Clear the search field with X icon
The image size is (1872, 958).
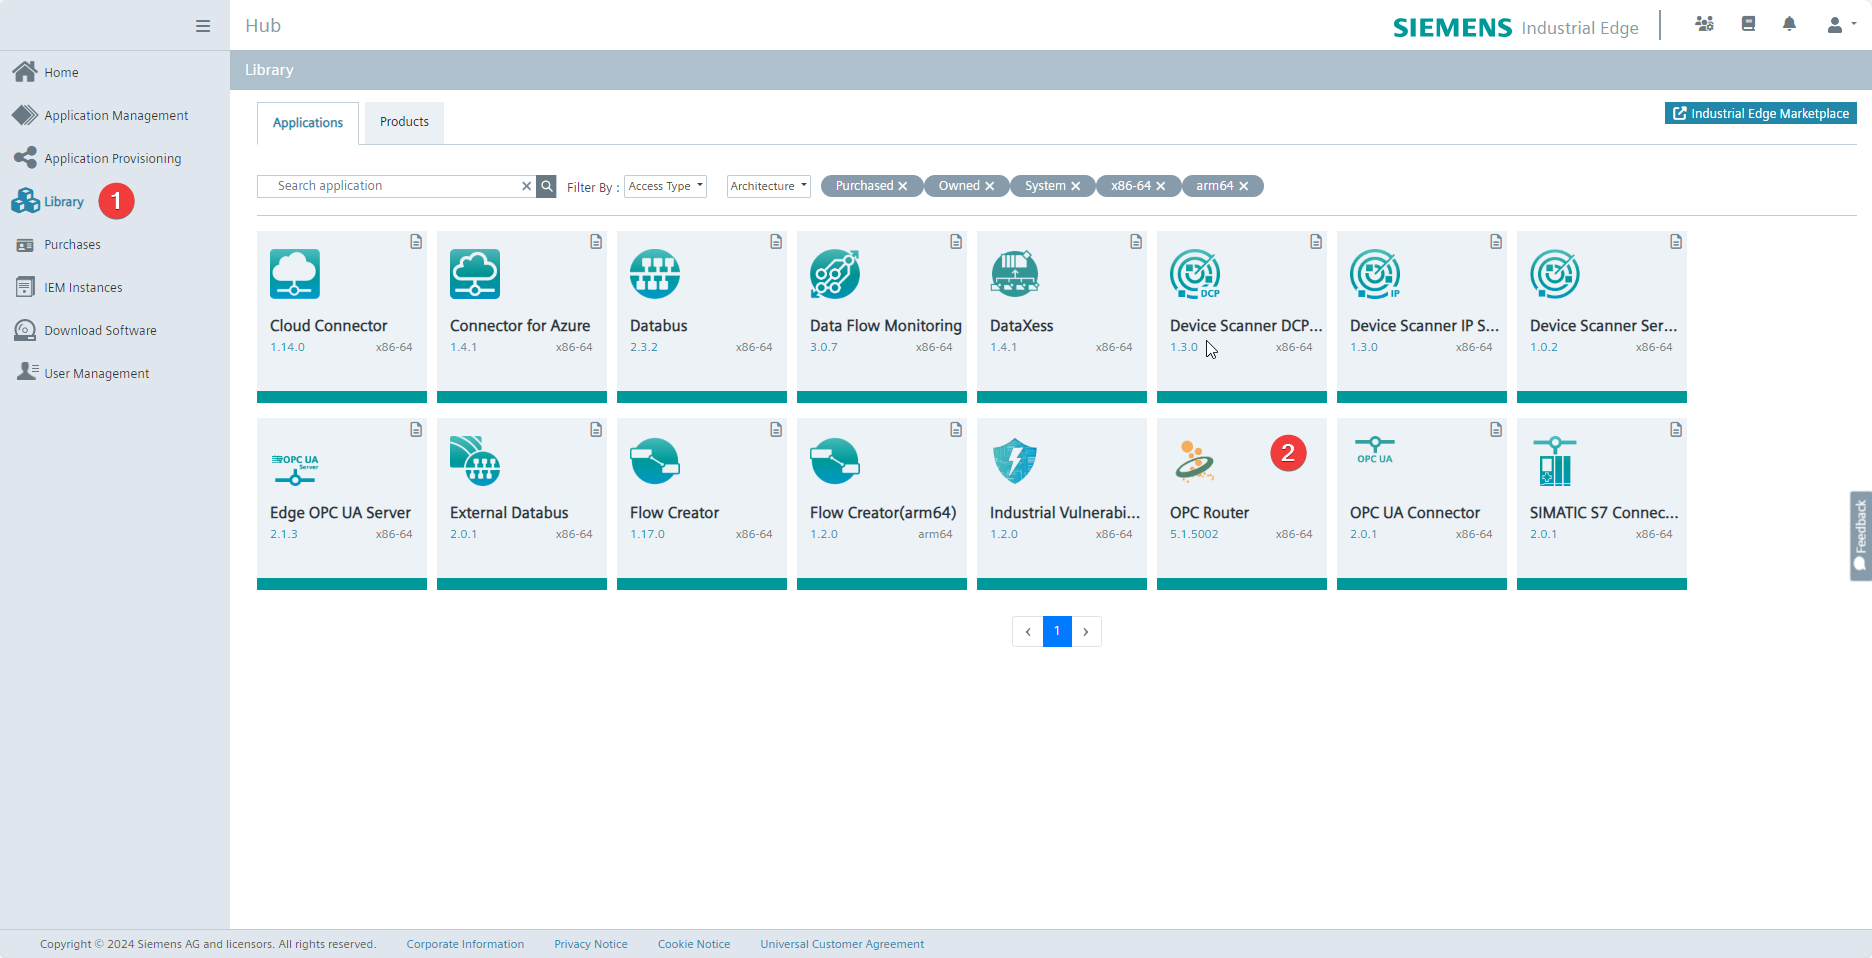click(x=526, y=186)
